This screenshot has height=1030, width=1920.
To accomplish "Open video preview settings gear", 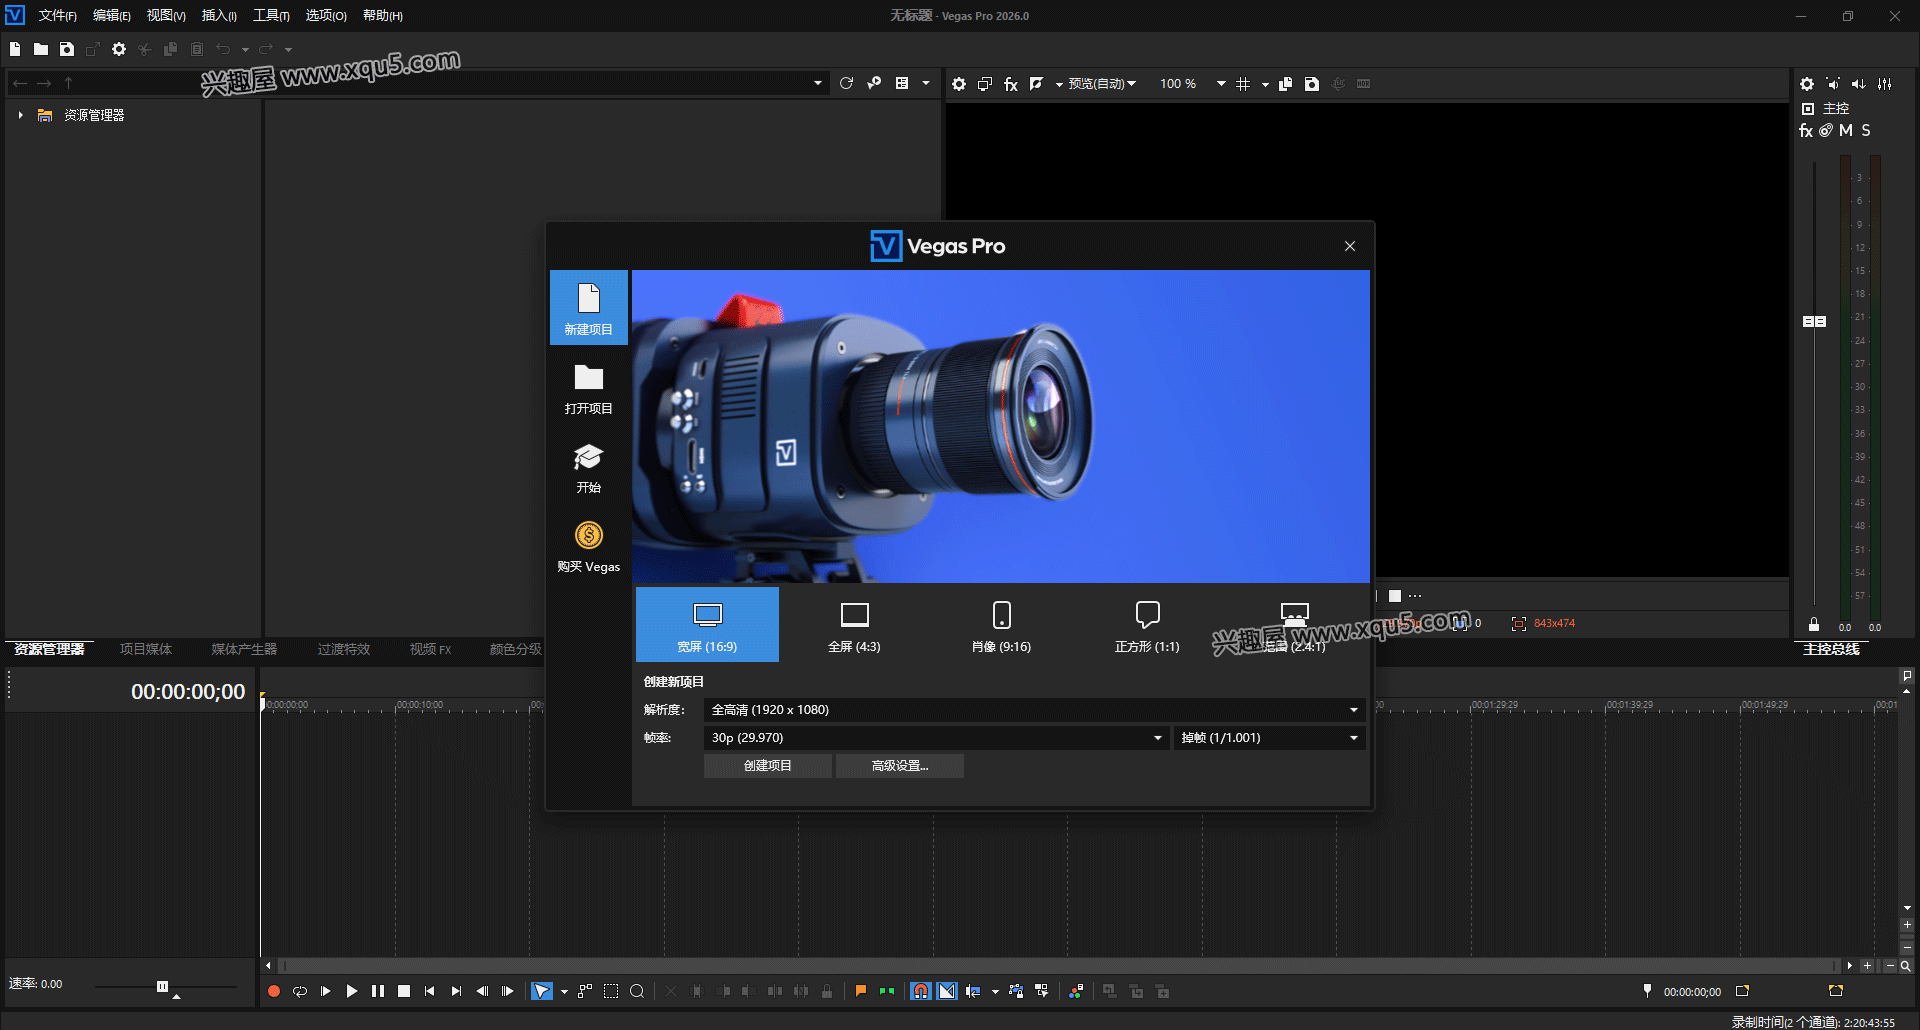I will pos(959,84).
